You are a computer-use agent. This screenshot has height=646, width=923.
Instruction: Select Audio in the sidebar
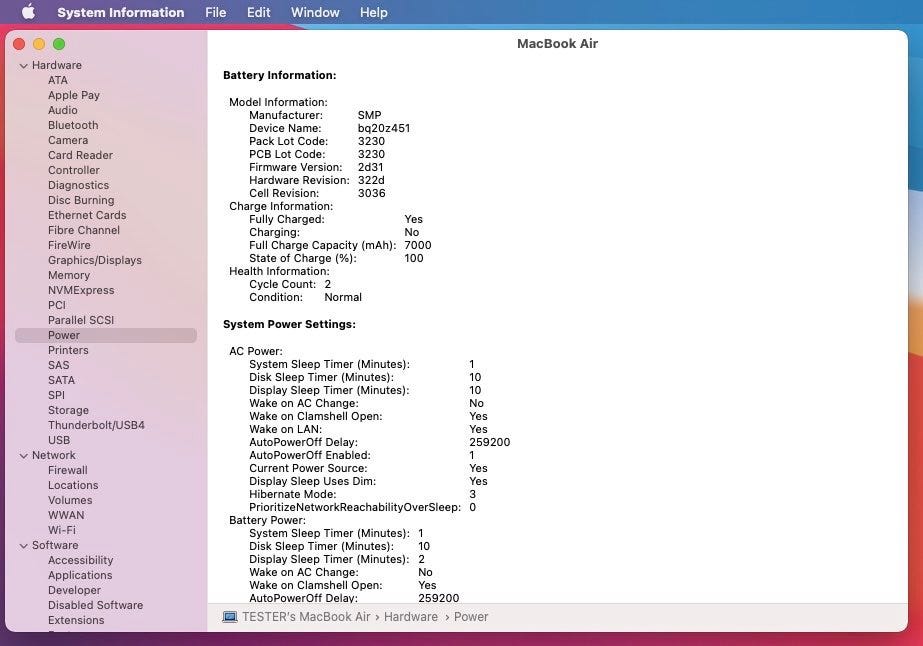click(62, 110)
